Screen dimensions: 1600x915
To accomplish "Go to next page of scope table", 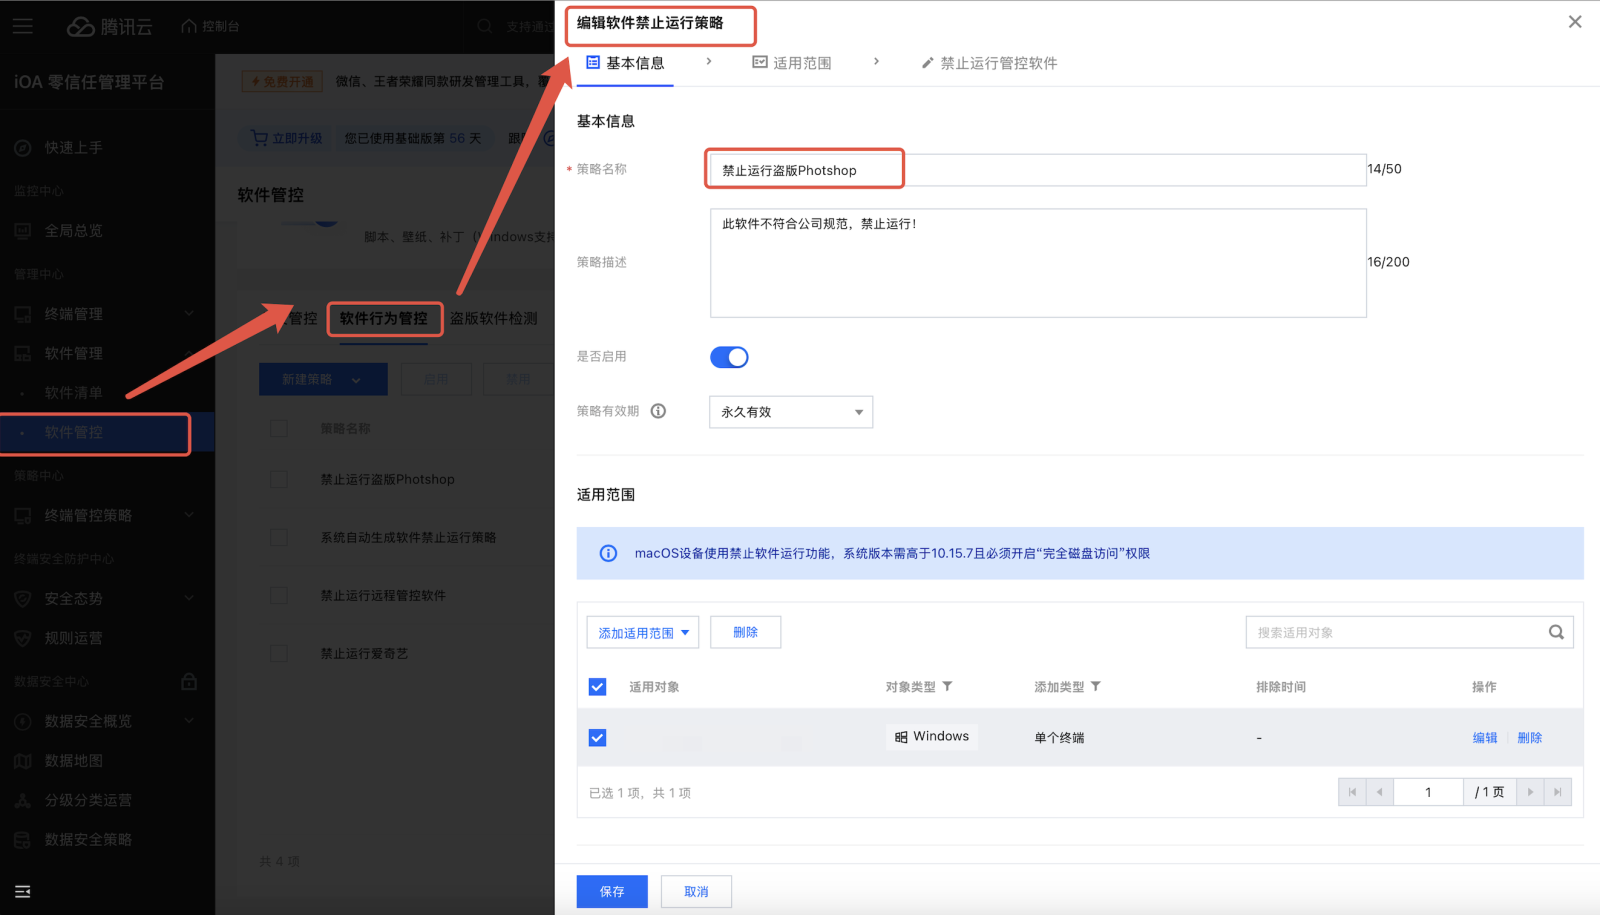I will click(1530, 792).
